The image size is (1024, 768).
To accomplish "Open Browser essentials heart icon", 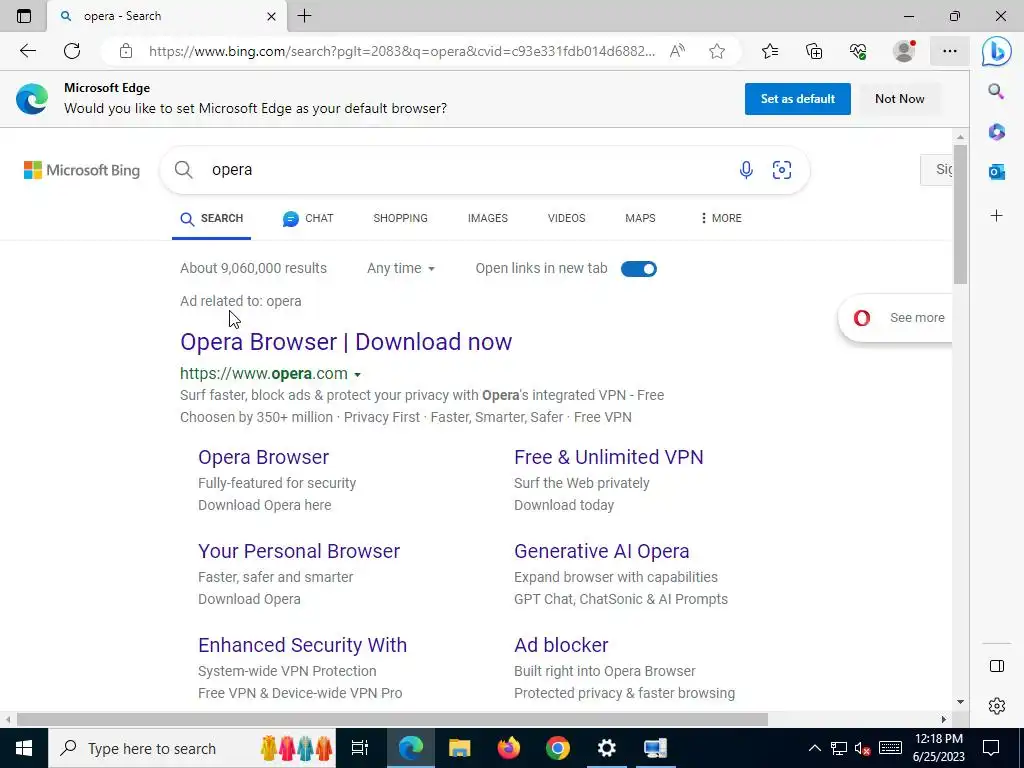I will click(x=858, y=51).
